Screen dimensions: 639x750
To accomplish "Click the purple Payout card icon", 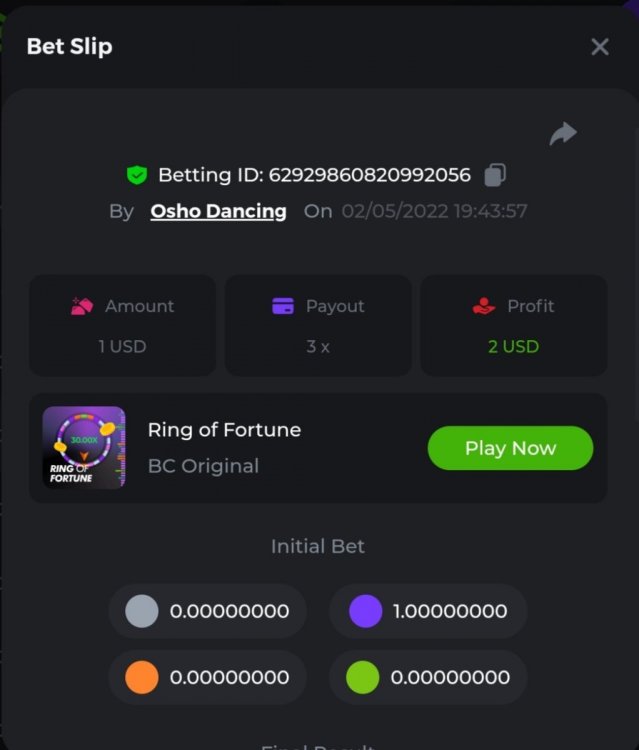I will tap(283, 306).
